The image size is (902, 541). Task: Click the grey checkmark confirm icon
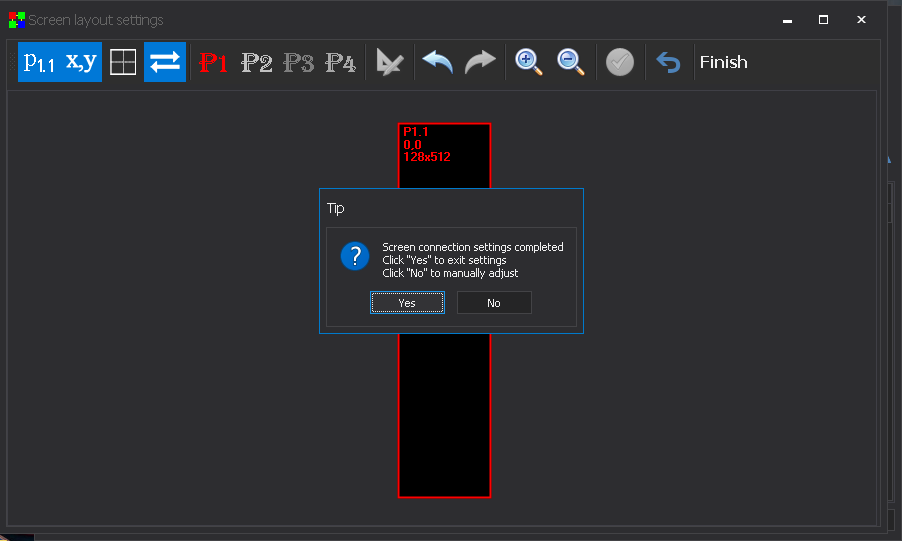620,63
